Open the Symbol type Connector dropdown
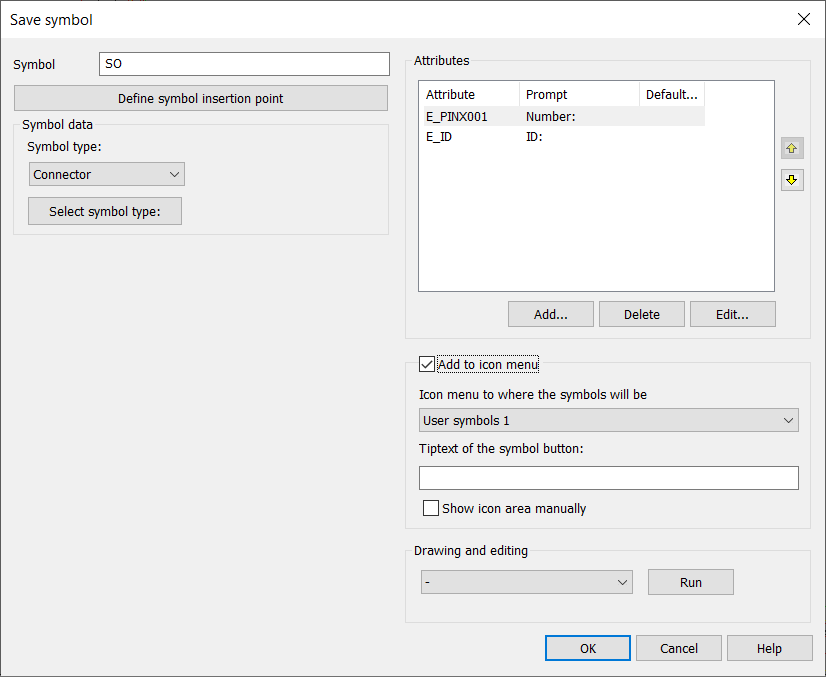This screenshot has height=677, width=826. coord(107,174)
